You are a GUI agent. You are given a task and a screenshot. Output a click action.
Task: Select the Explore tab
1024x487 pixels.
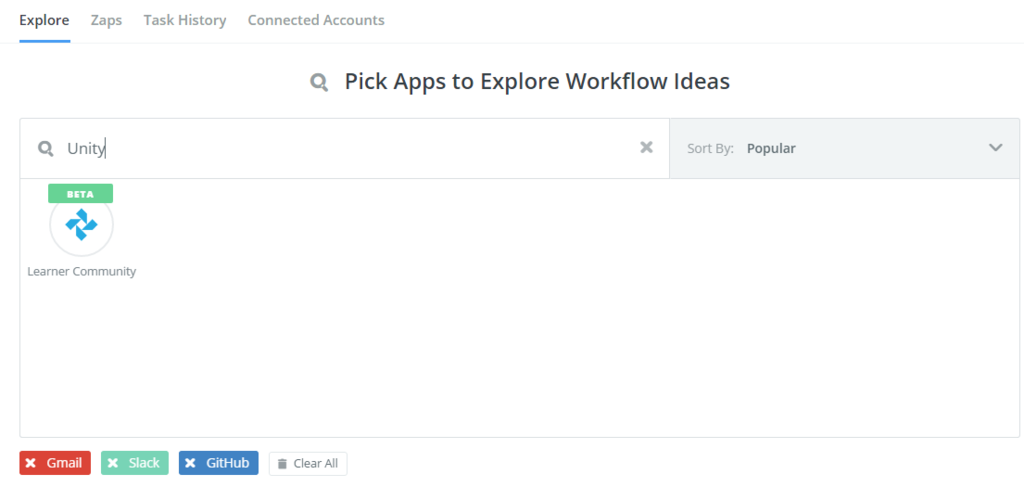point(44,20)
